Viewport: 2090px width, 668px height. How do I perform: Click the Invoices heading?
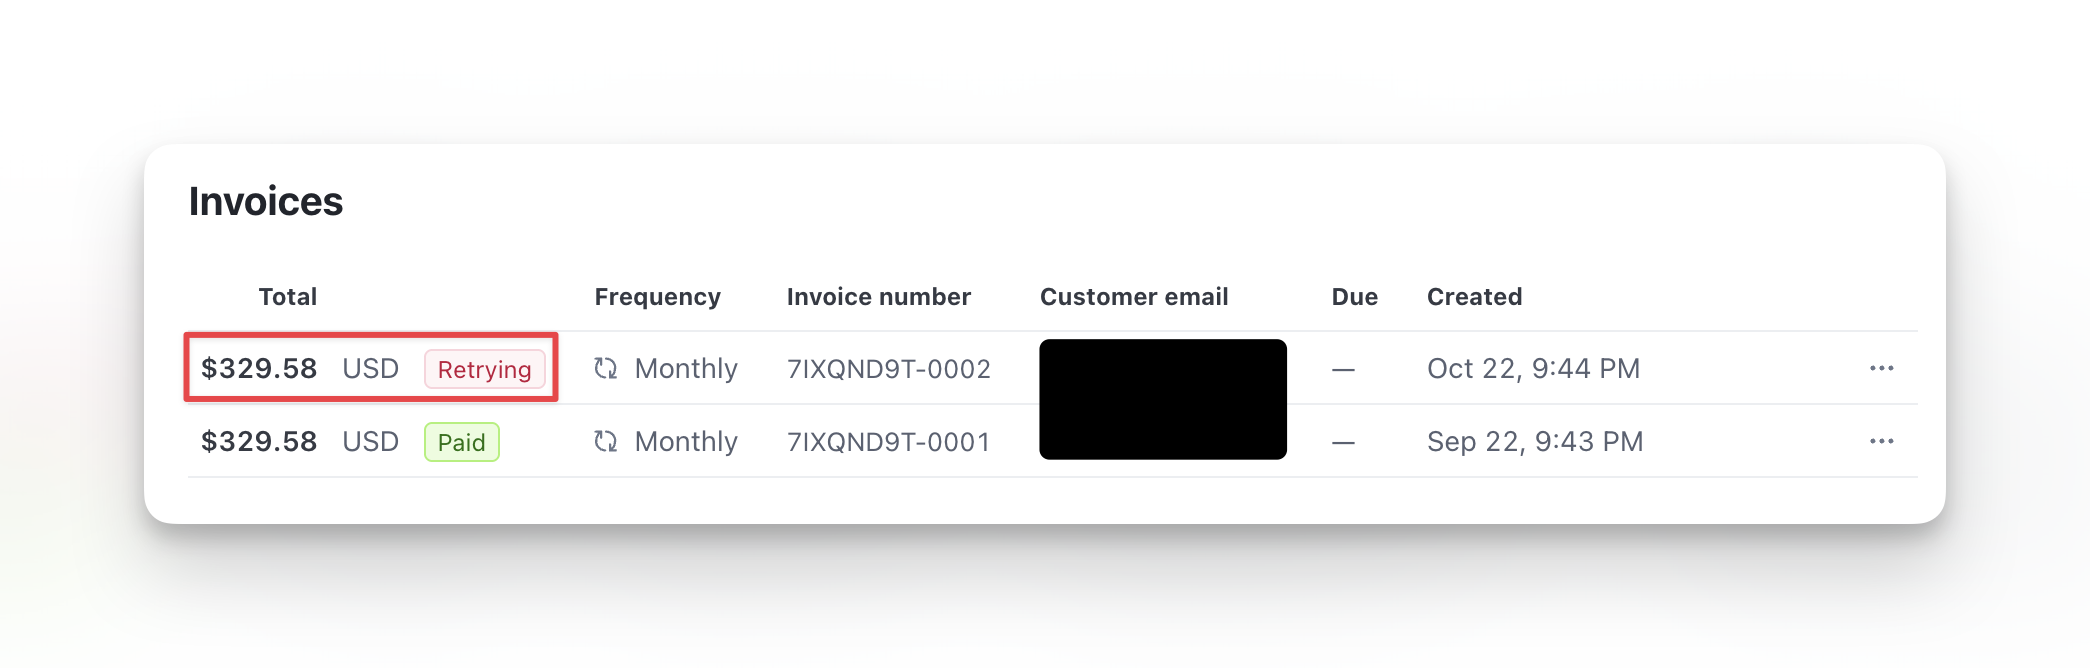click(x=266, y=201)
